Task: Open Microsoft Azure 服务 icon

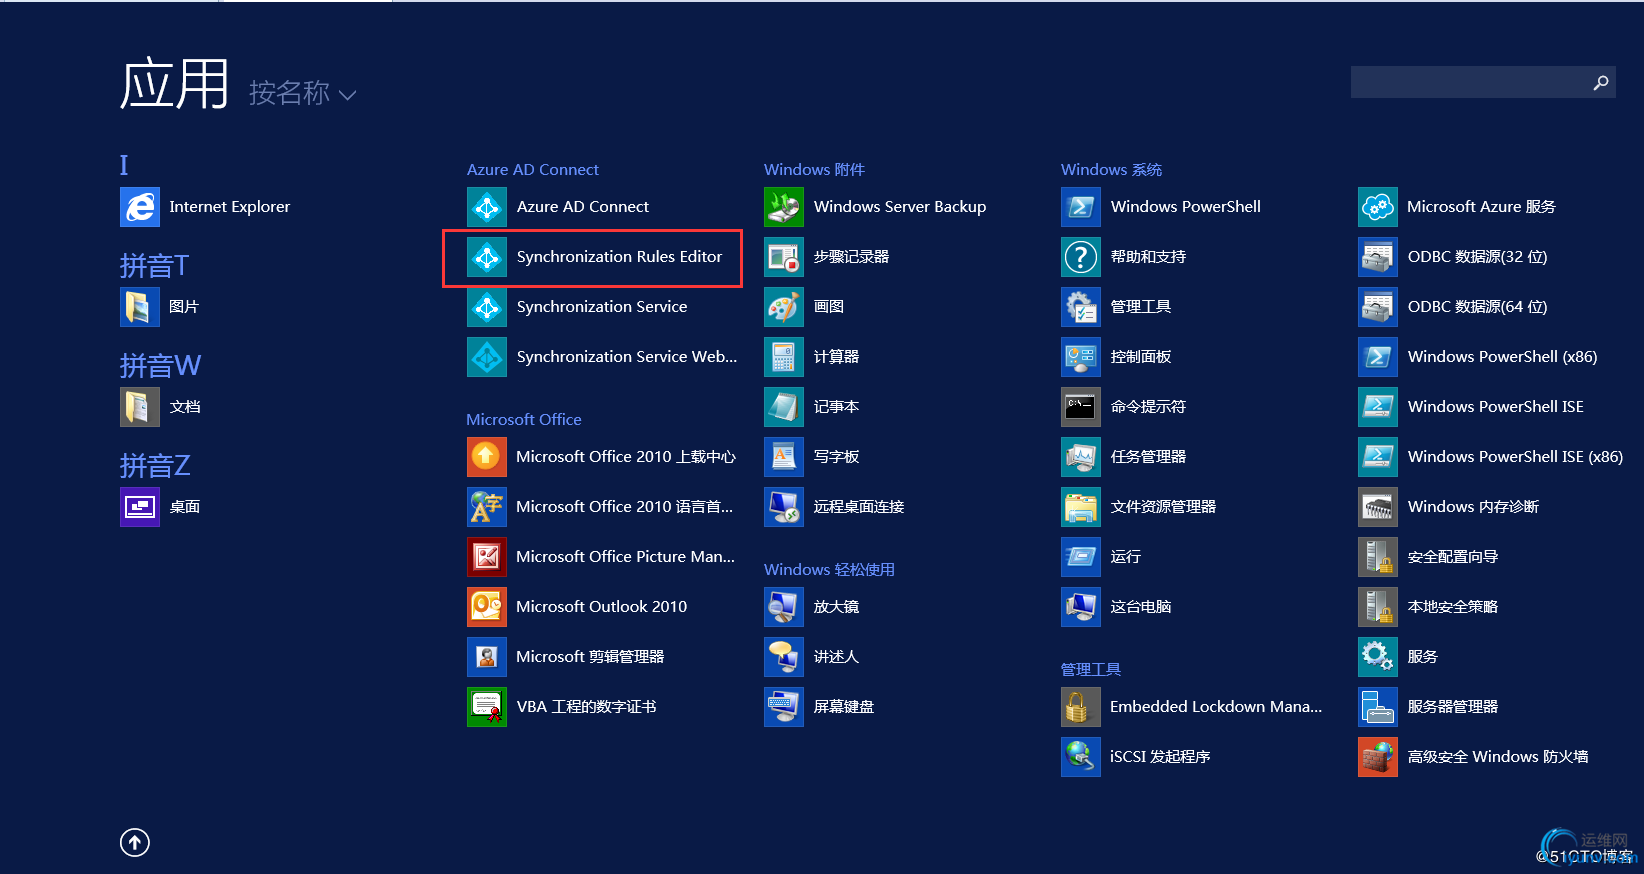Action: (1378, 207)
